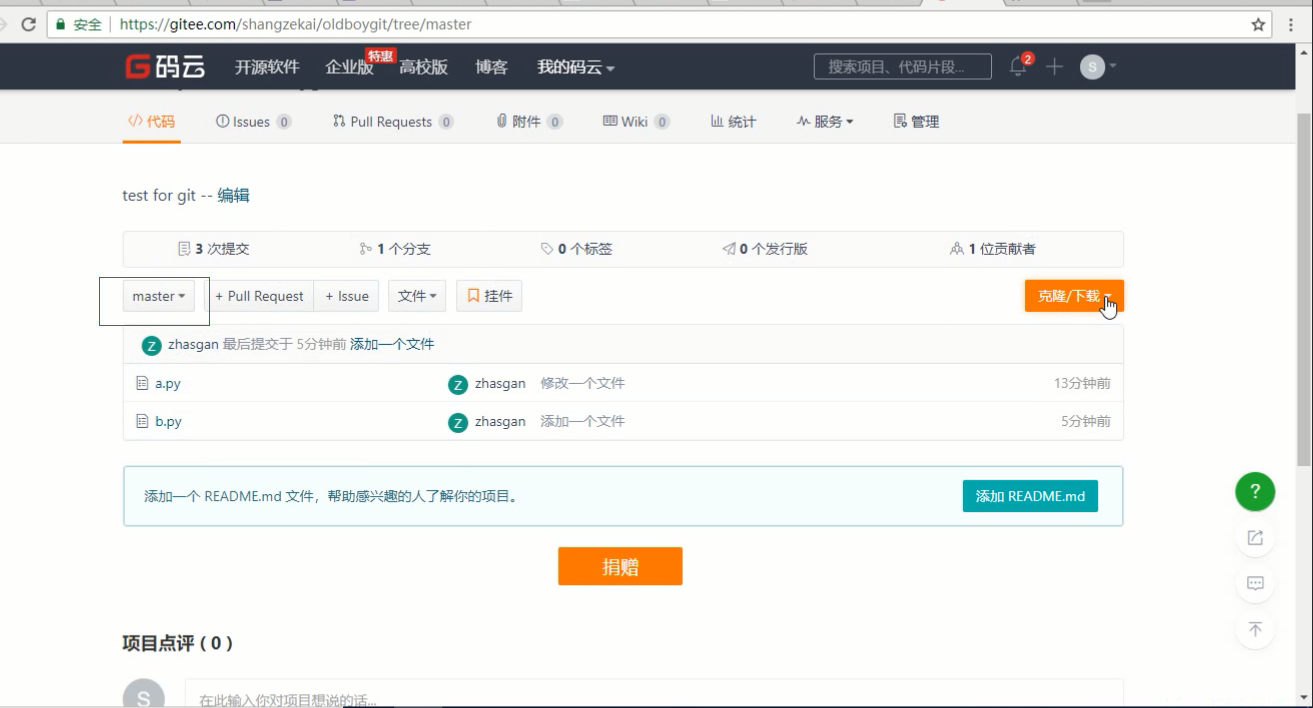Bookmark page with star icon
This screenshot has height=708, width=1313.
pos(1258,24)
